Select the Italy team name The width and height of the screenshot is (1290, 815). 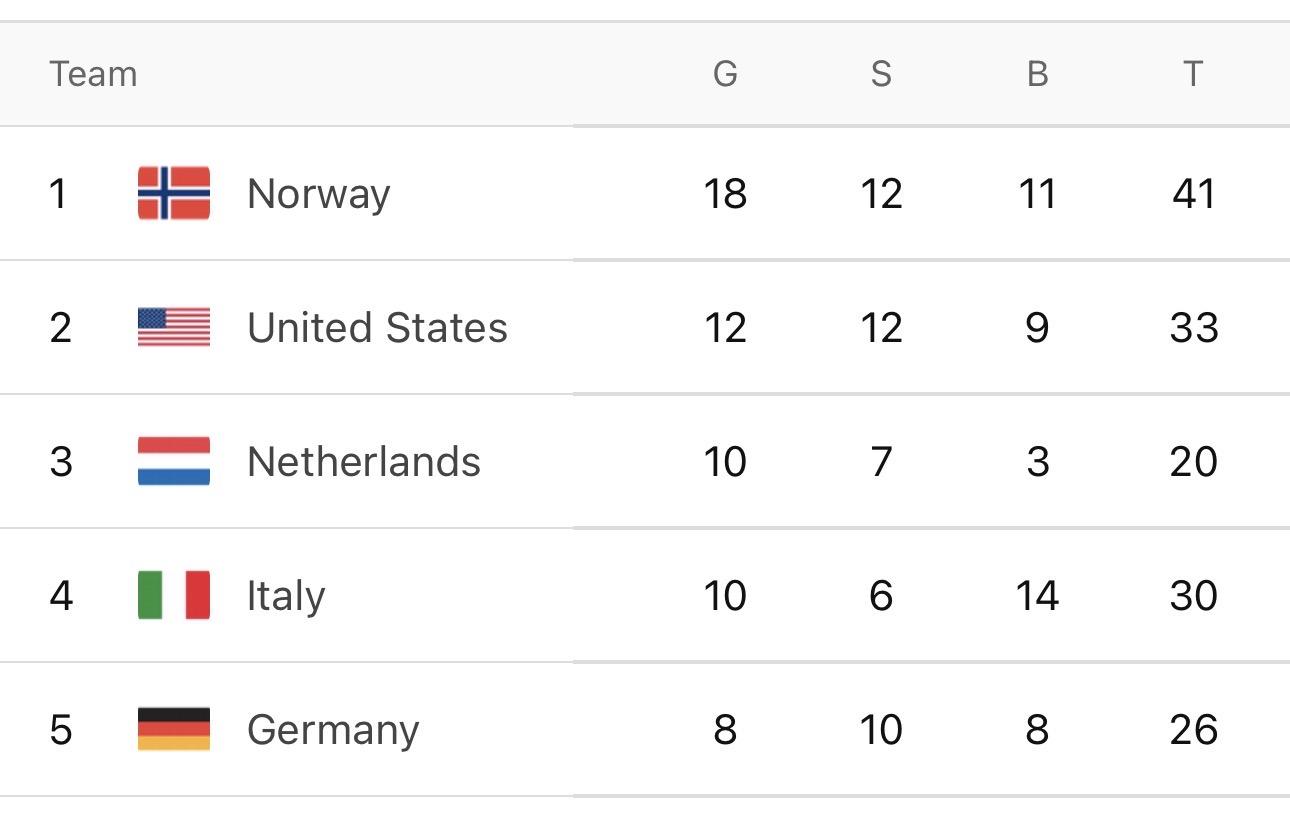(285, 595)
